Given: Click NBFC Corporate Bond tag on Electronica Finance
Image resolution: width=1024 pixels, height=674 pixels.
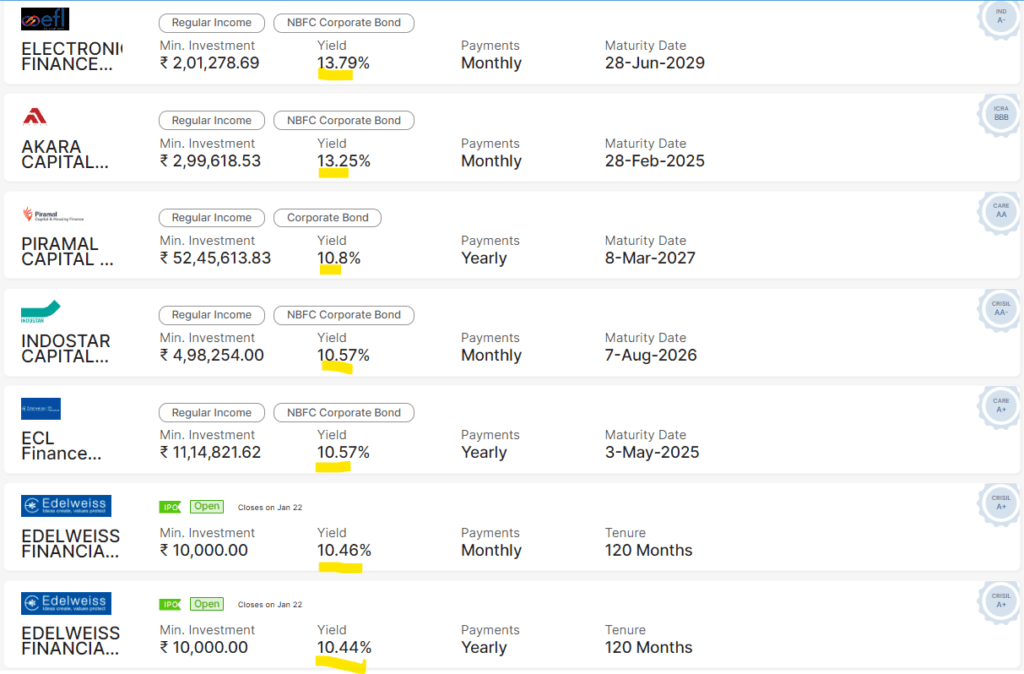Looking at the screenshot, I should coord(344,23).
